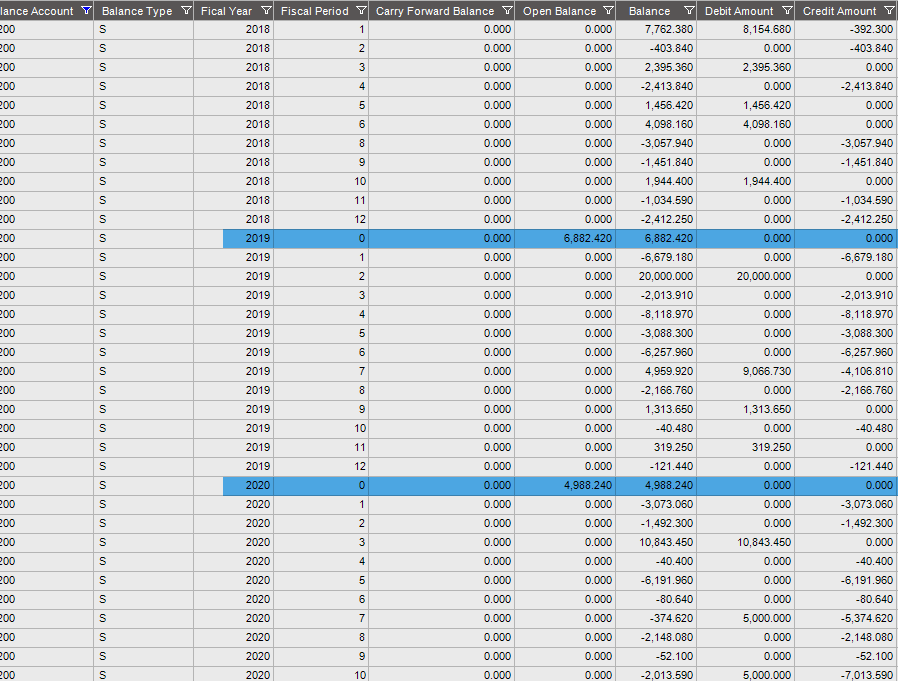Open filter on Carry Forward Balance column
The image size is (898, 681).
click(507, 10)
